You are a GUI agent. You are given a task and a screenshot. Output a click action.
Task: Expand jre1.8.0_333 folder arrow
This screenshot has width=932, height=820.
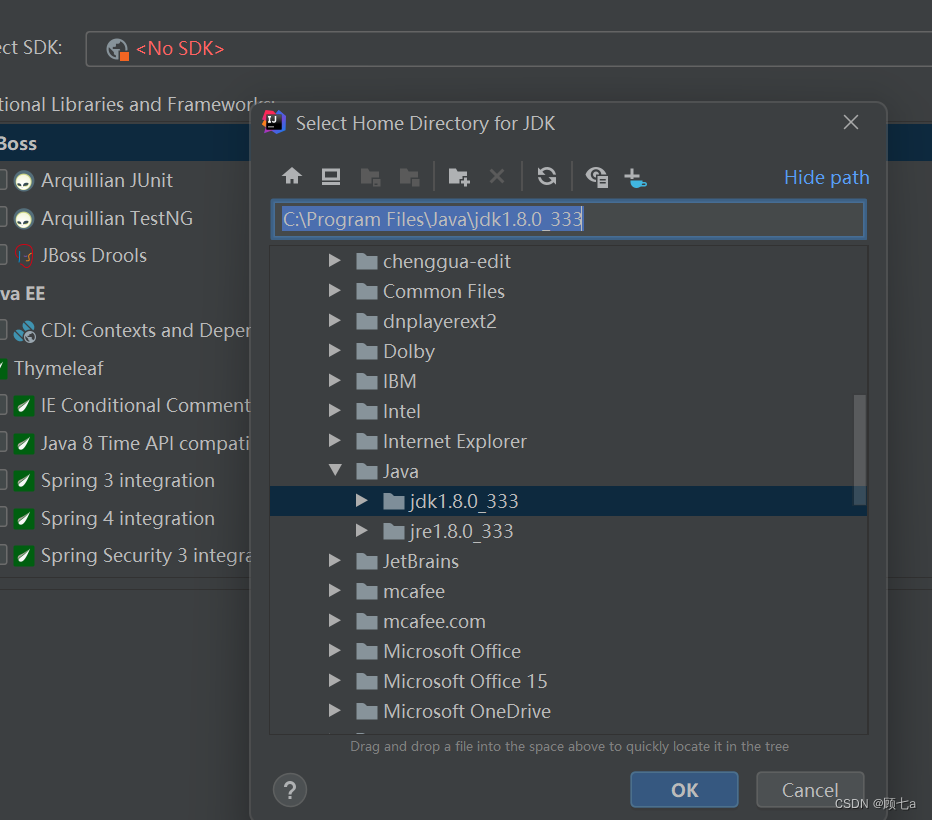pos(361,531)
